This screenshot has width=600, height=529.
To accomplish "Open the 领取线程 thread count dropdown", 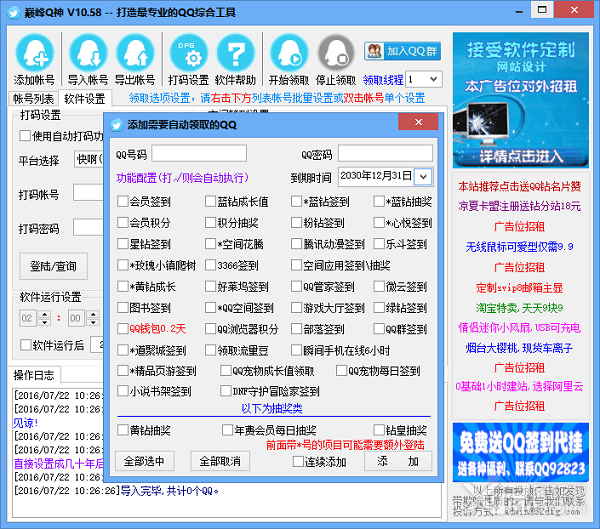I will coord(433,79).
